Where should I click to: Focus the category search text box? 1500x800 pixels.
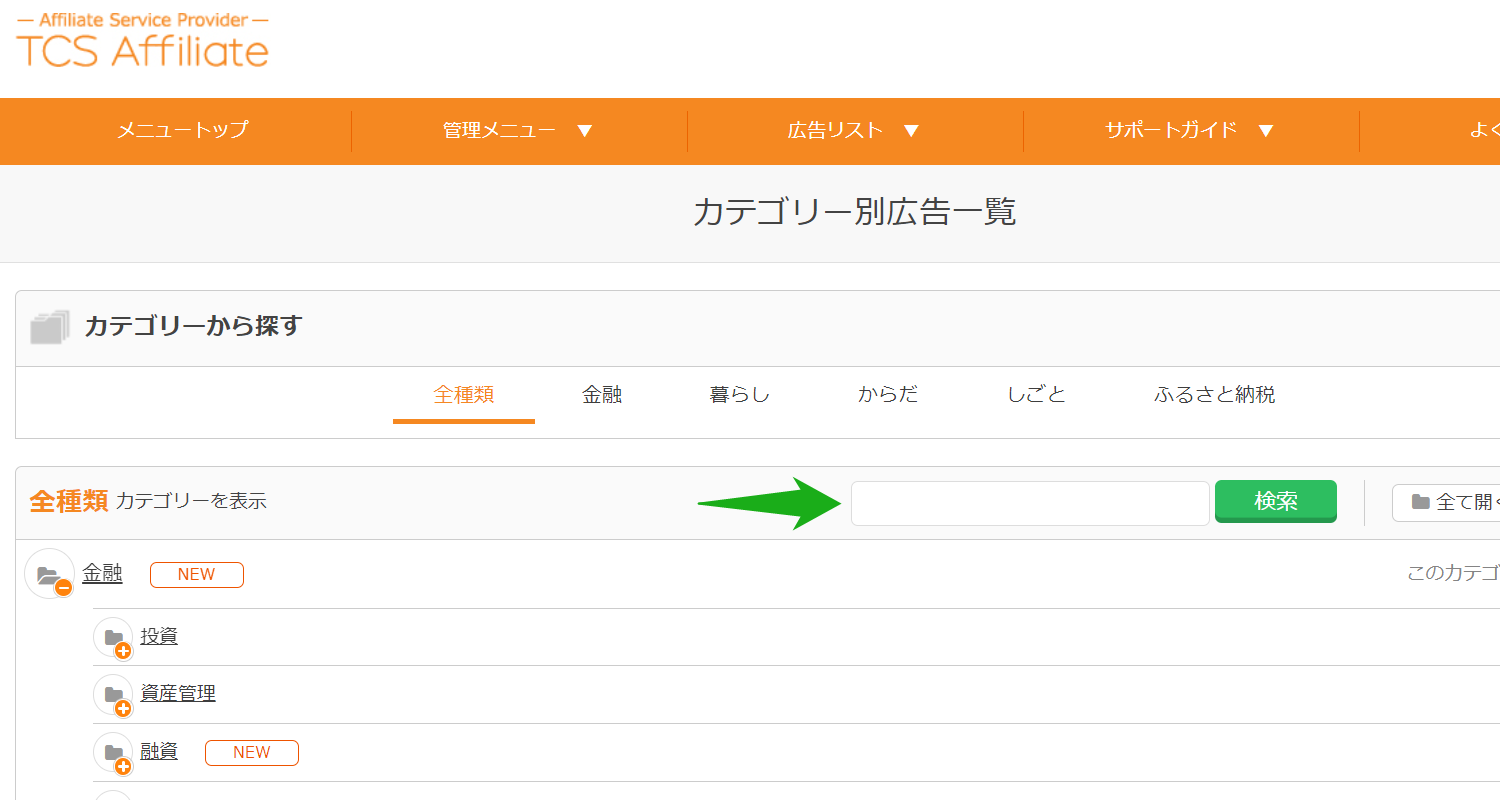coord(1030,503)
